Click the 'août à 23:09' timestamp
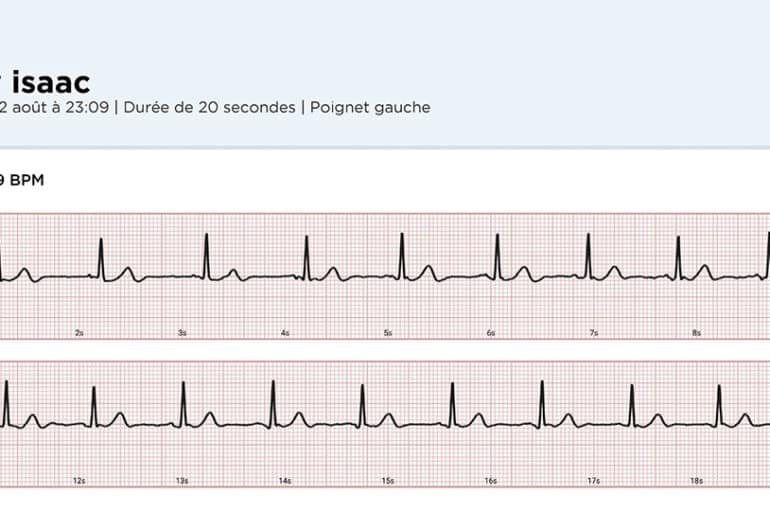 [x=60, y=107]
